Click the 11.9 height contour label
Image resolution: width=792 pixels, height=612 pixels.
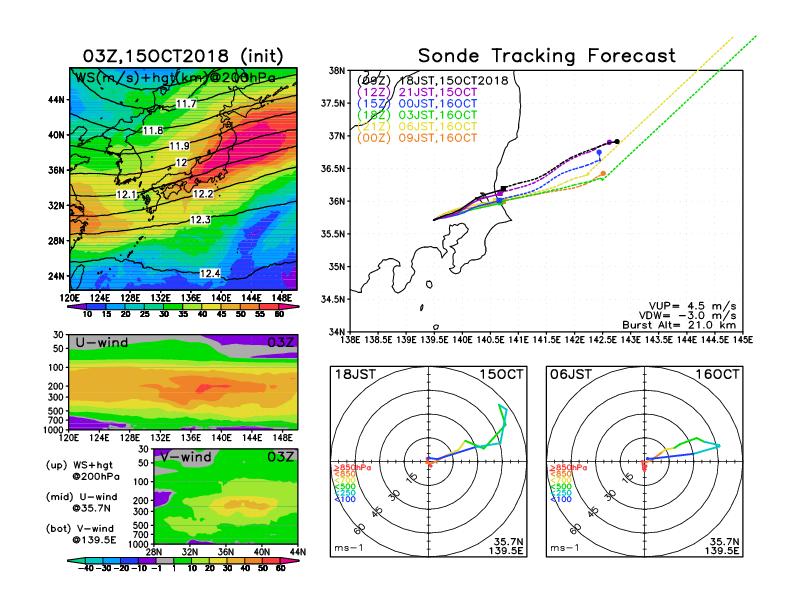click(x=179, y=146)
